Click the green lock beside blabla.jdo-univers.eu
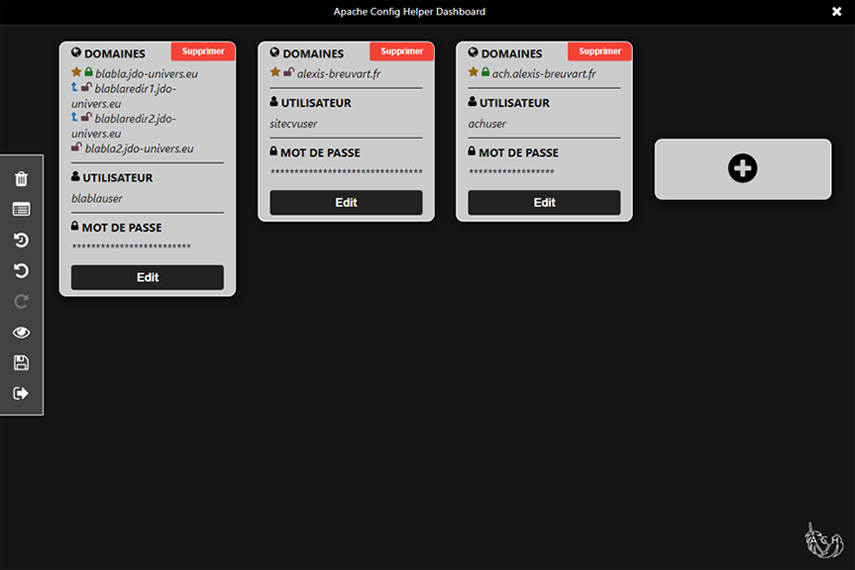 point(88,73)
